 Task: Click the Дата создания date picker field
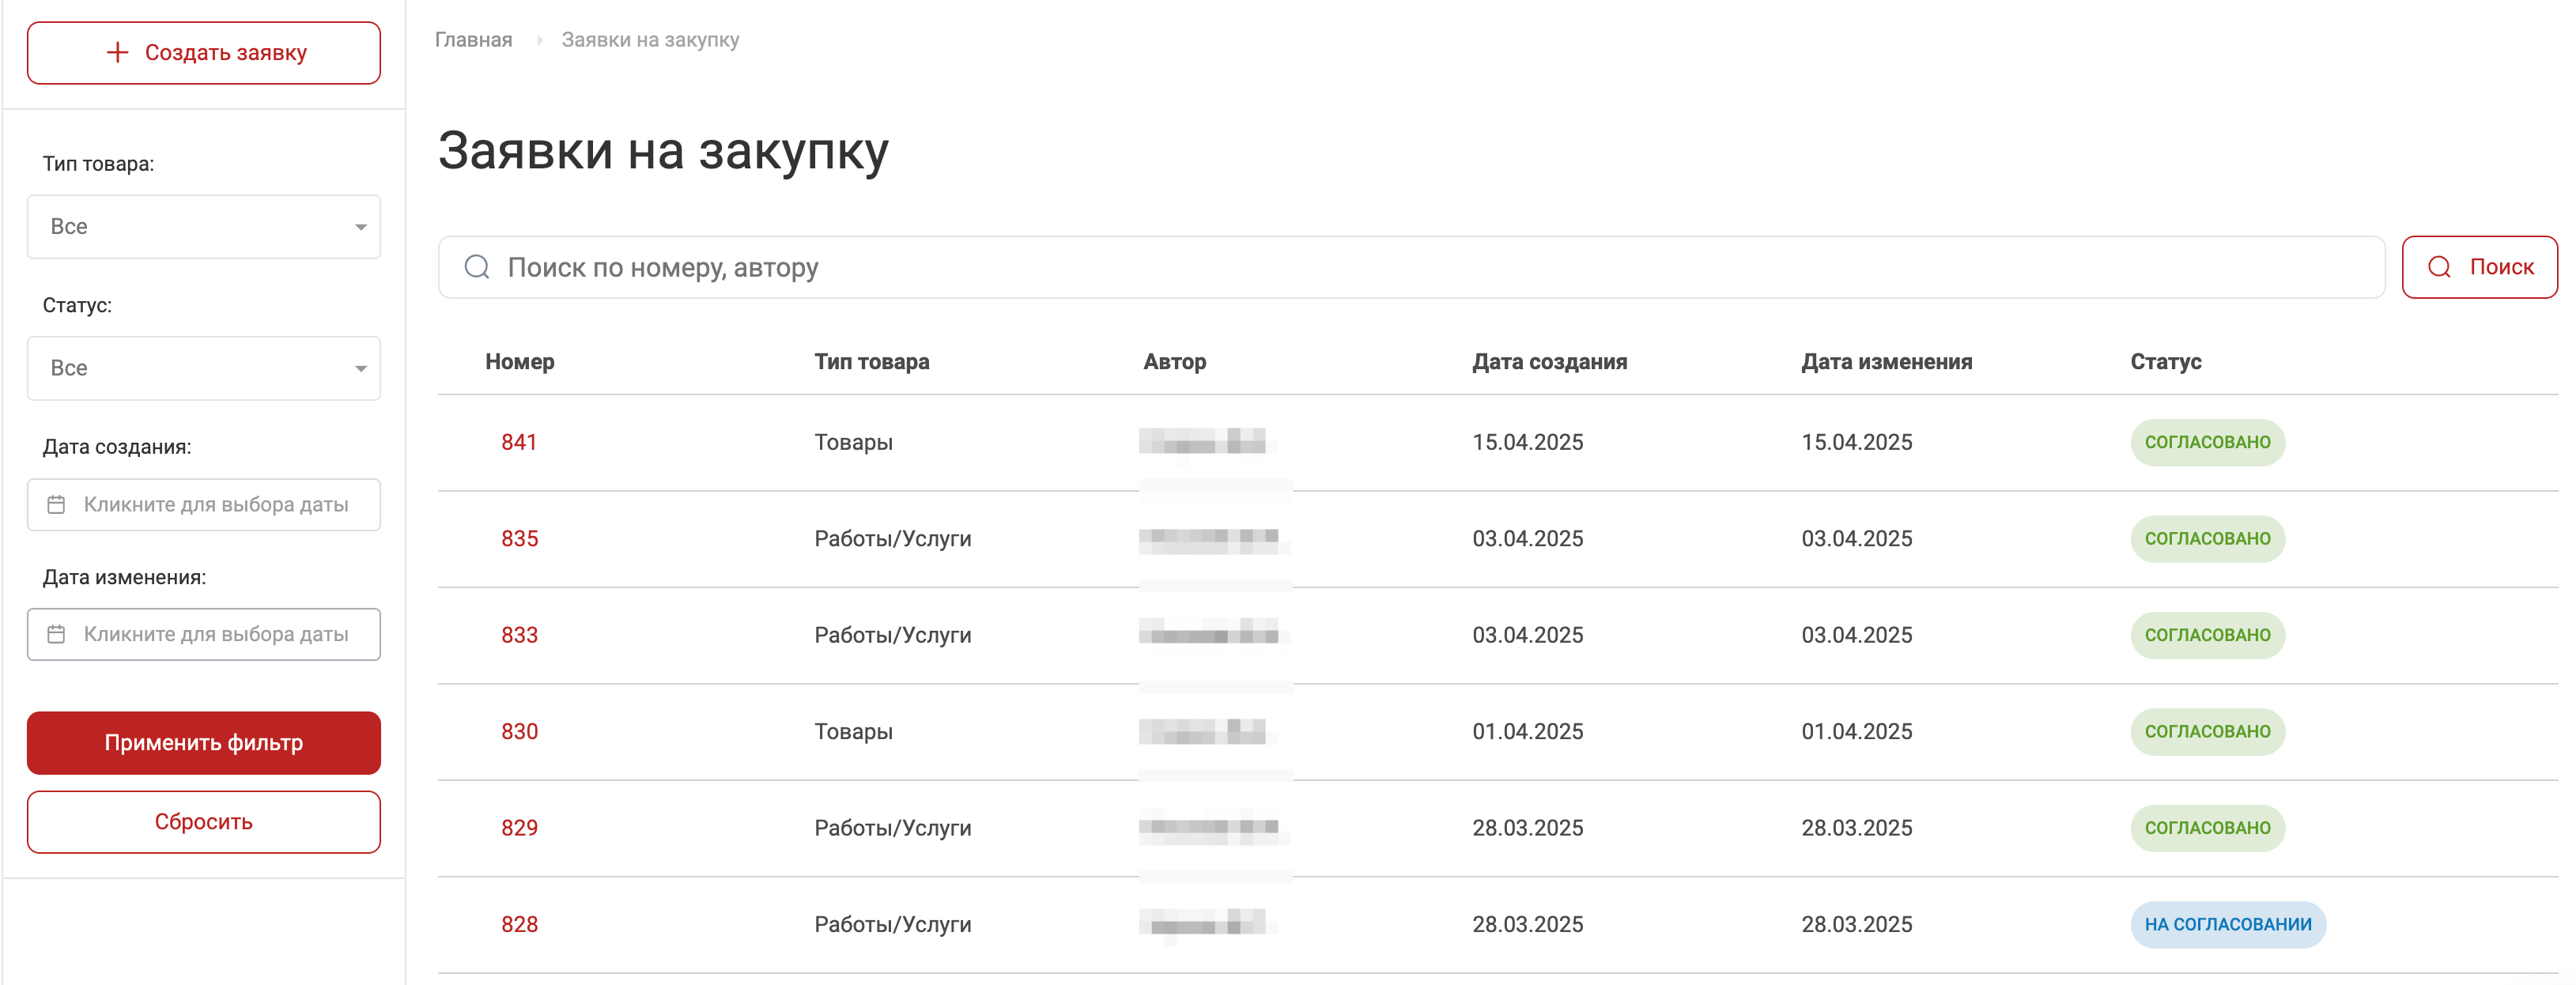(x=215, y=505)
